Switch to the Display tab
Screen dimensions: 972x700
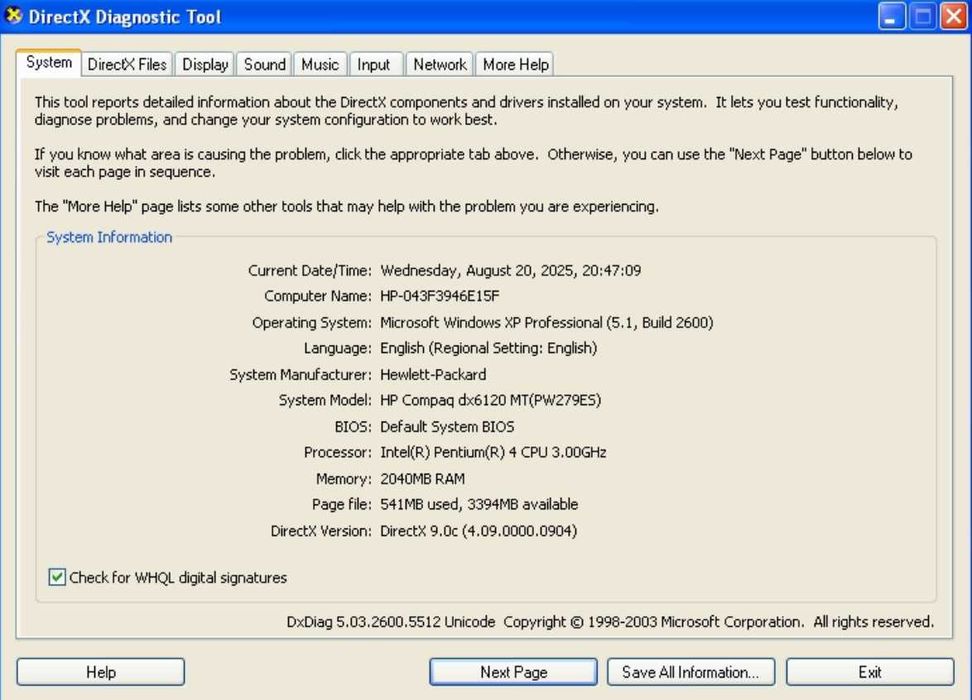(x=205, y=64)
